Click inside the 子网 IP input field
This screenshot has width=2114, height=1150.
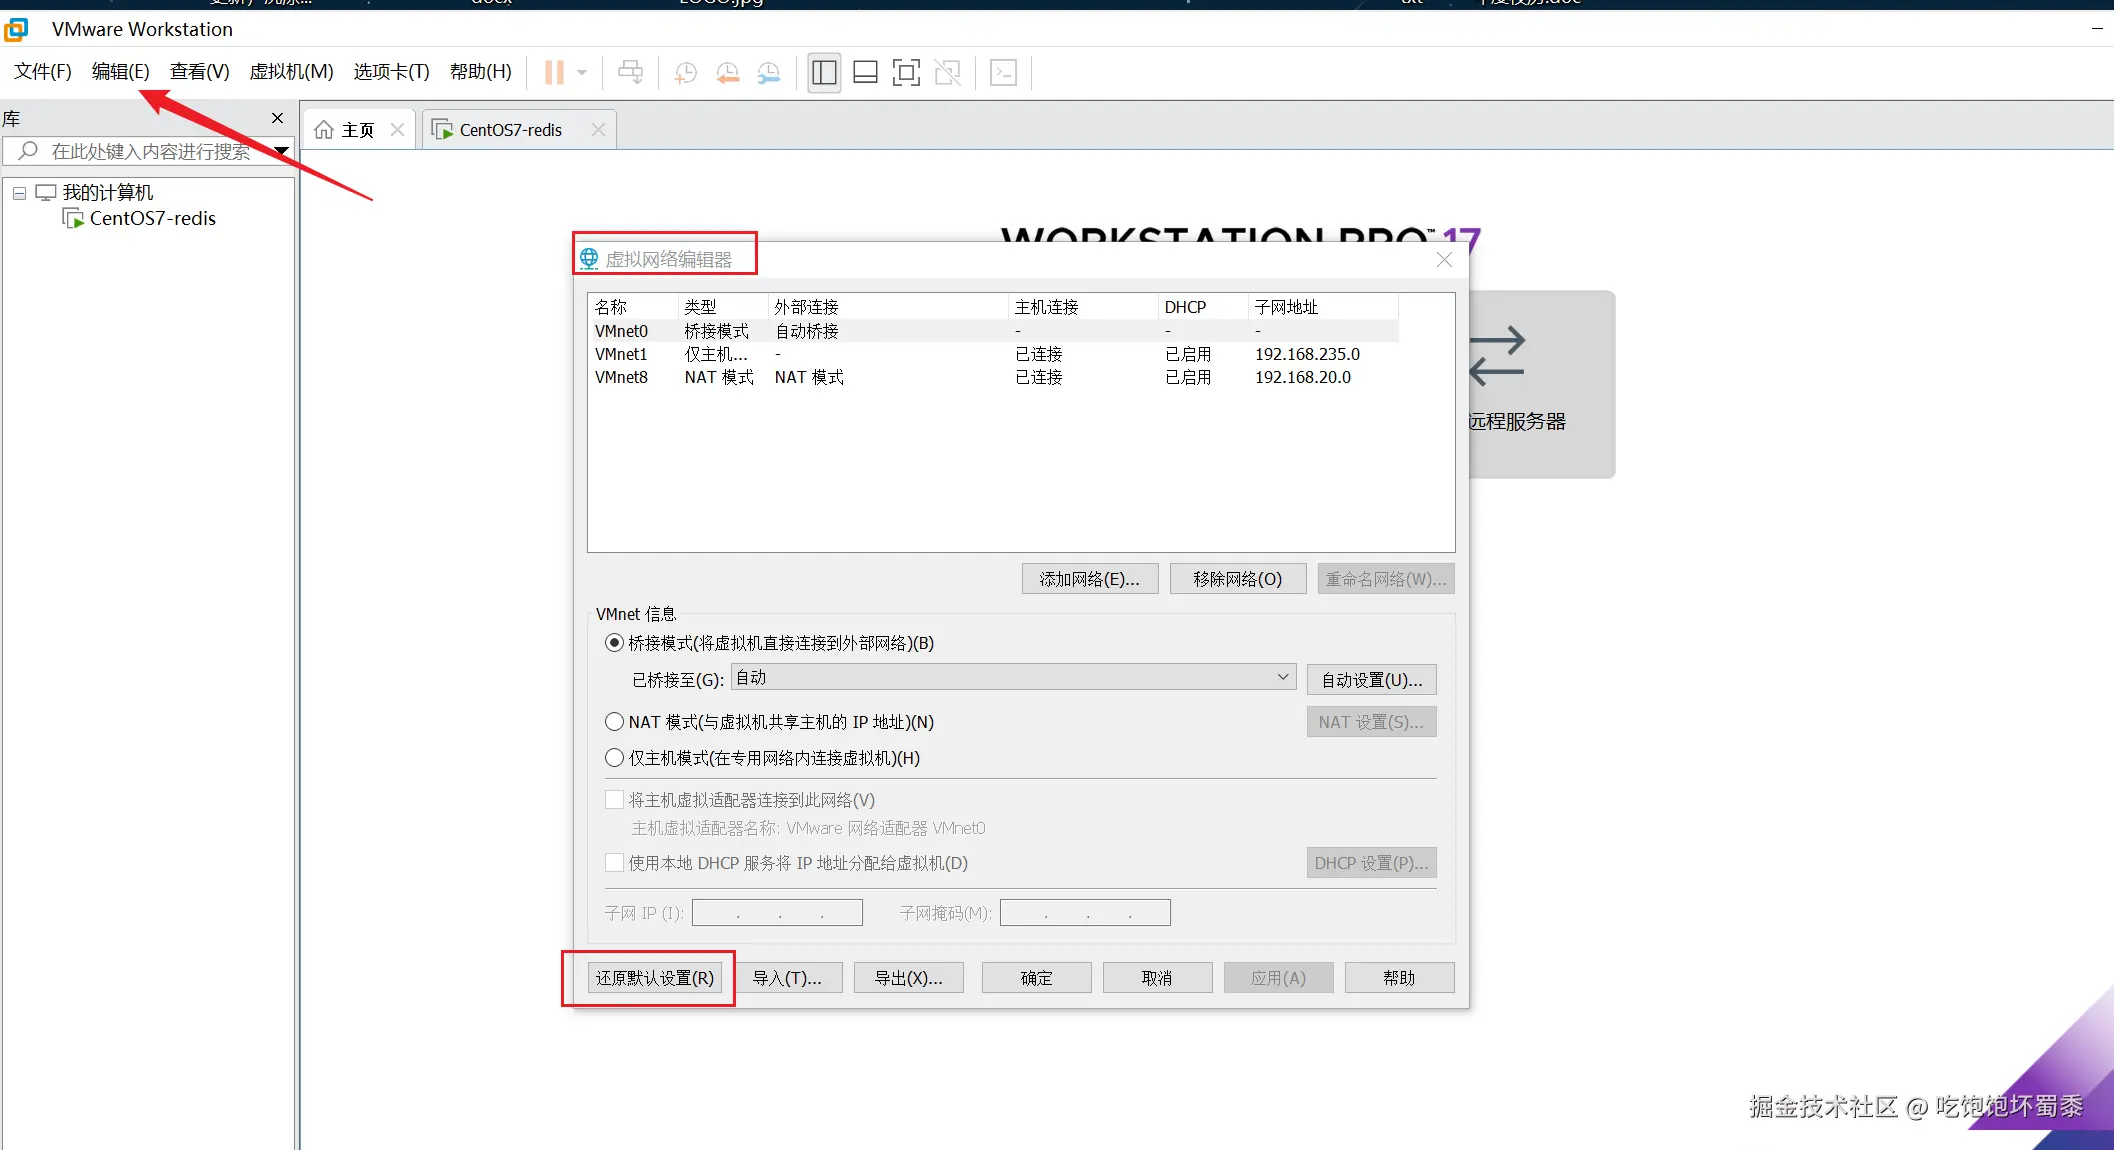click(776, 912)
